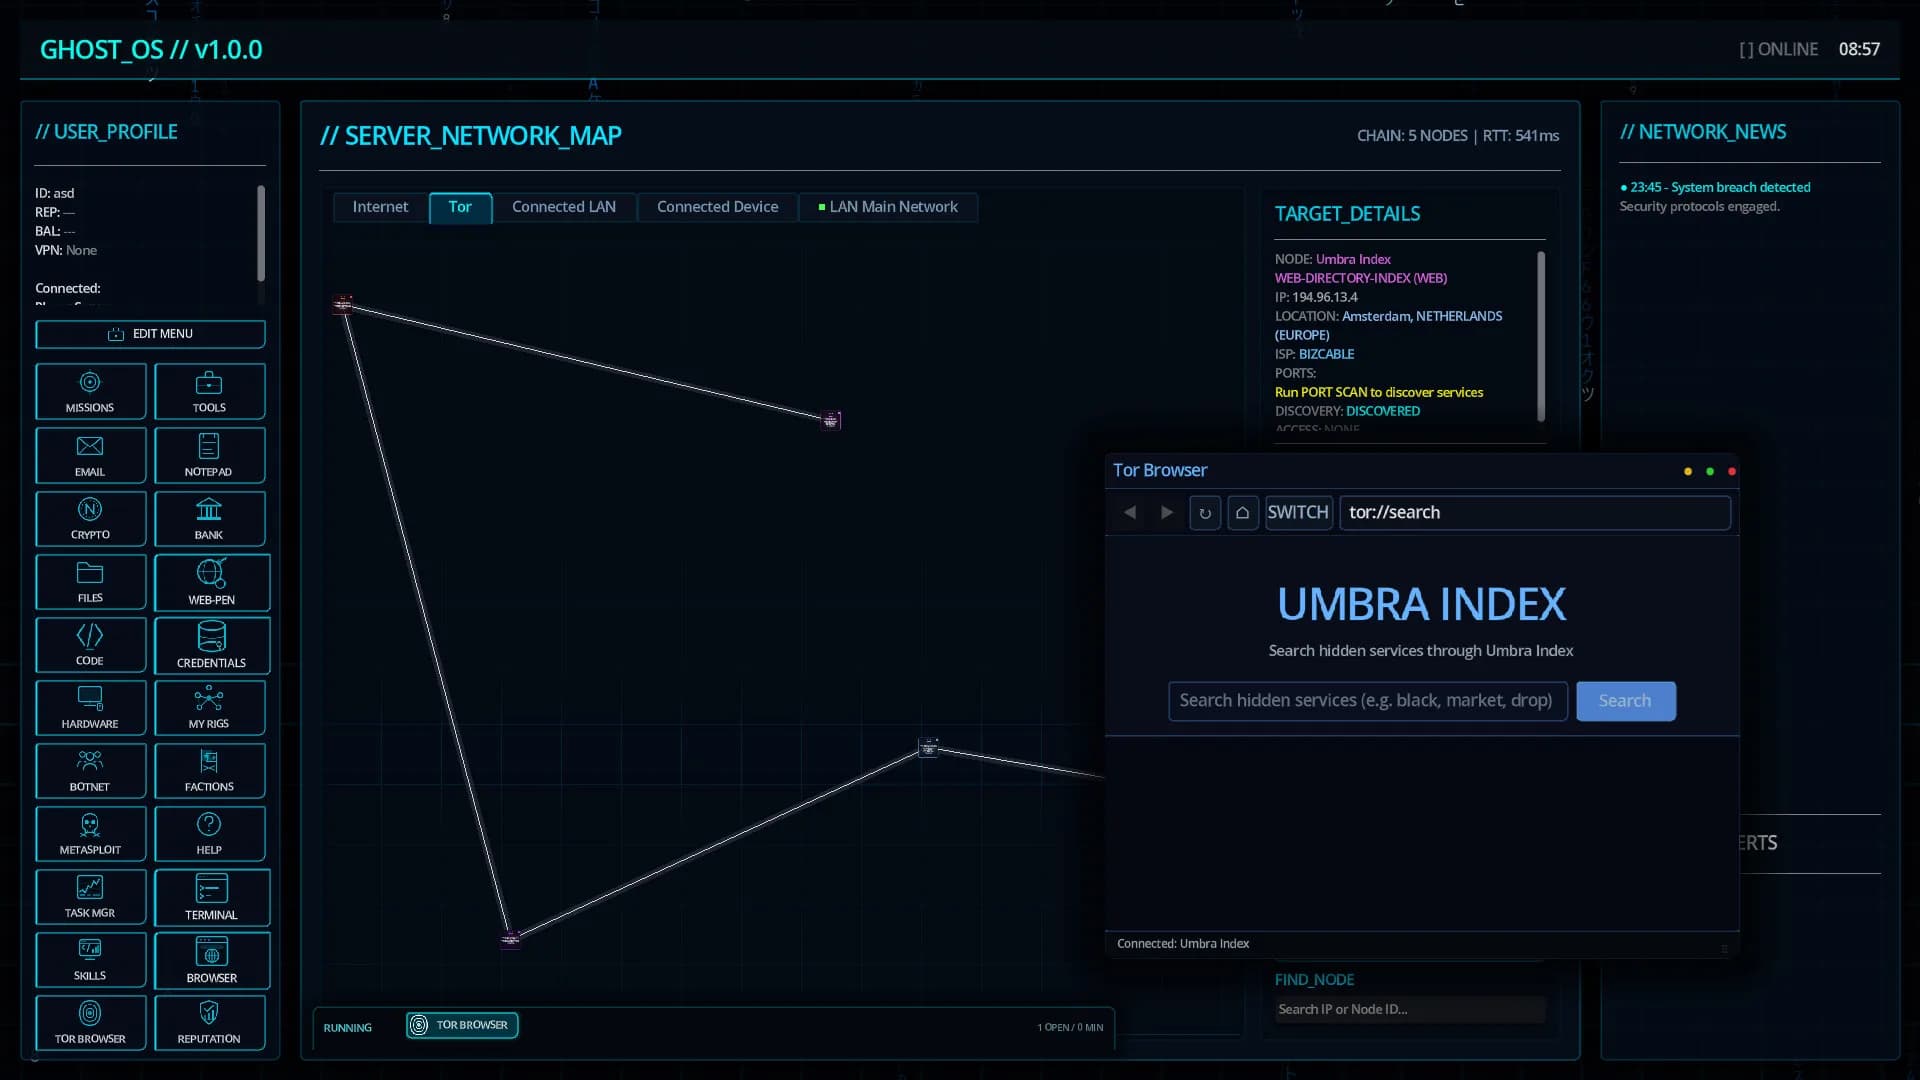Click the SWITCH button in Tor Browser

(x=1298, y=513)
